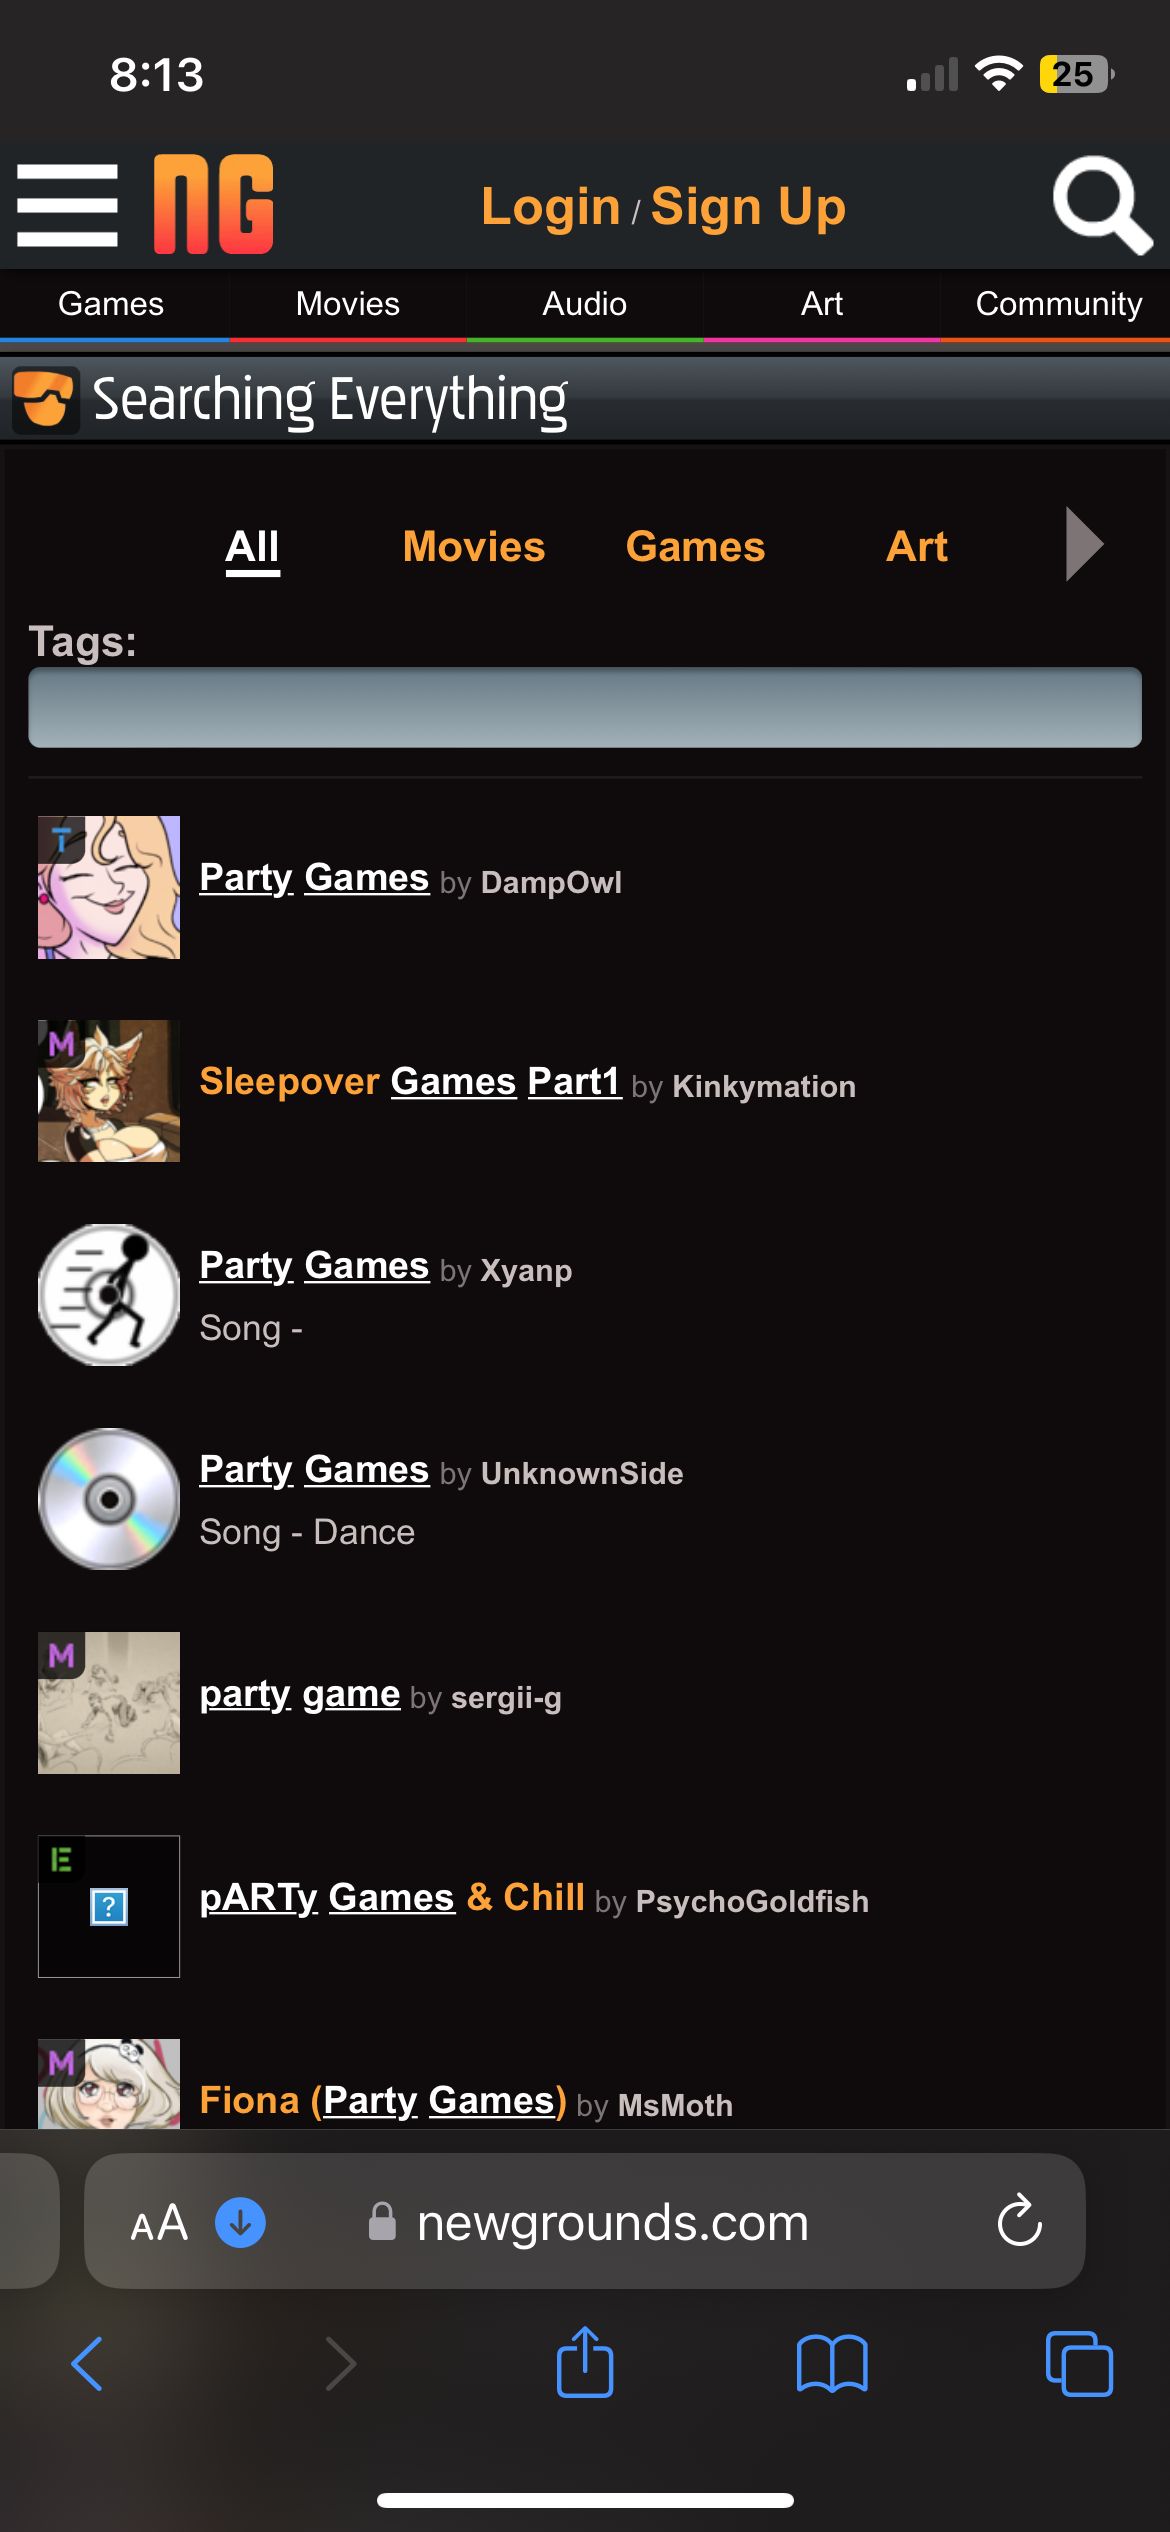1170x2532 pixels.
Task: Open the hamburger menu icon
Action: [x=67, y=206]
